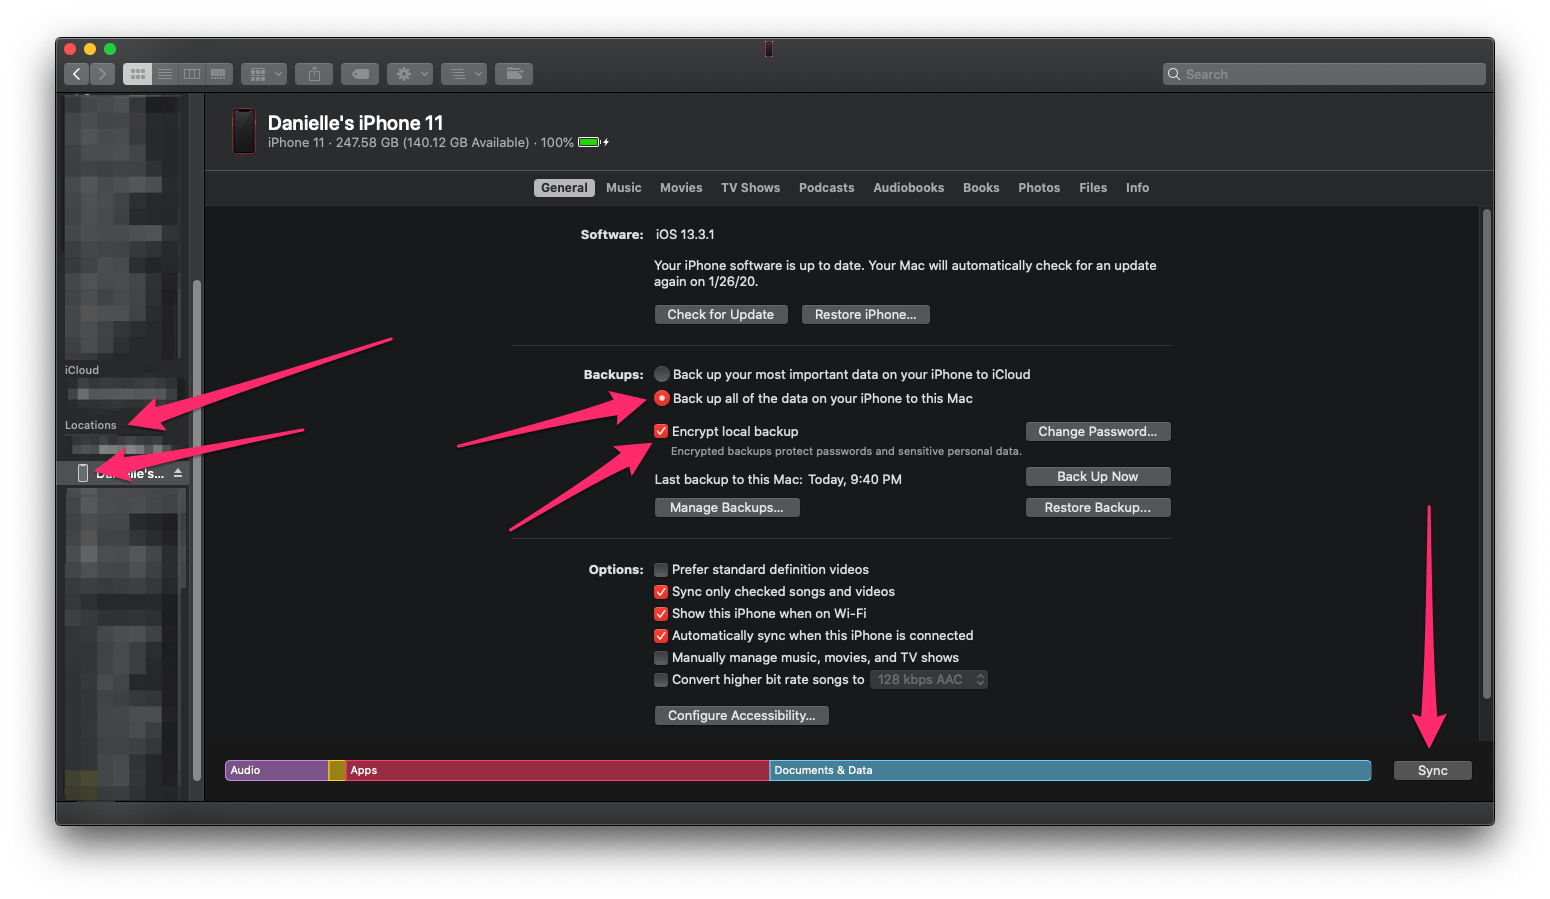
Task: Open the 128 kbps AAC dropdown
Action: tap(929, 680)
